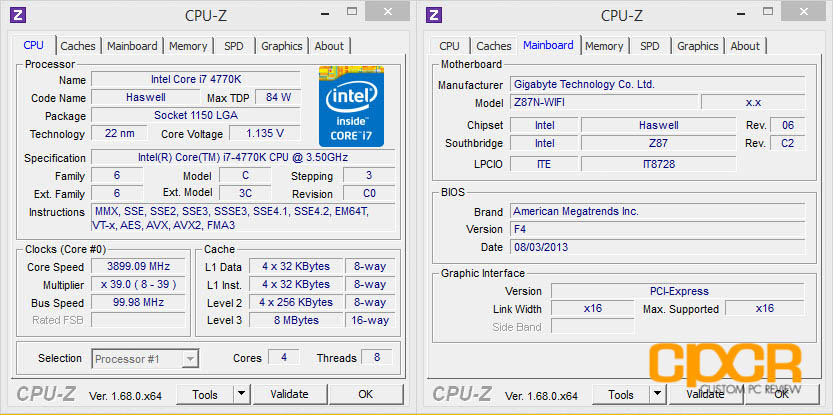833x415 pixels.
Task: Click Bus Speed value '99.98 MHz'
Action: [139, 302]
